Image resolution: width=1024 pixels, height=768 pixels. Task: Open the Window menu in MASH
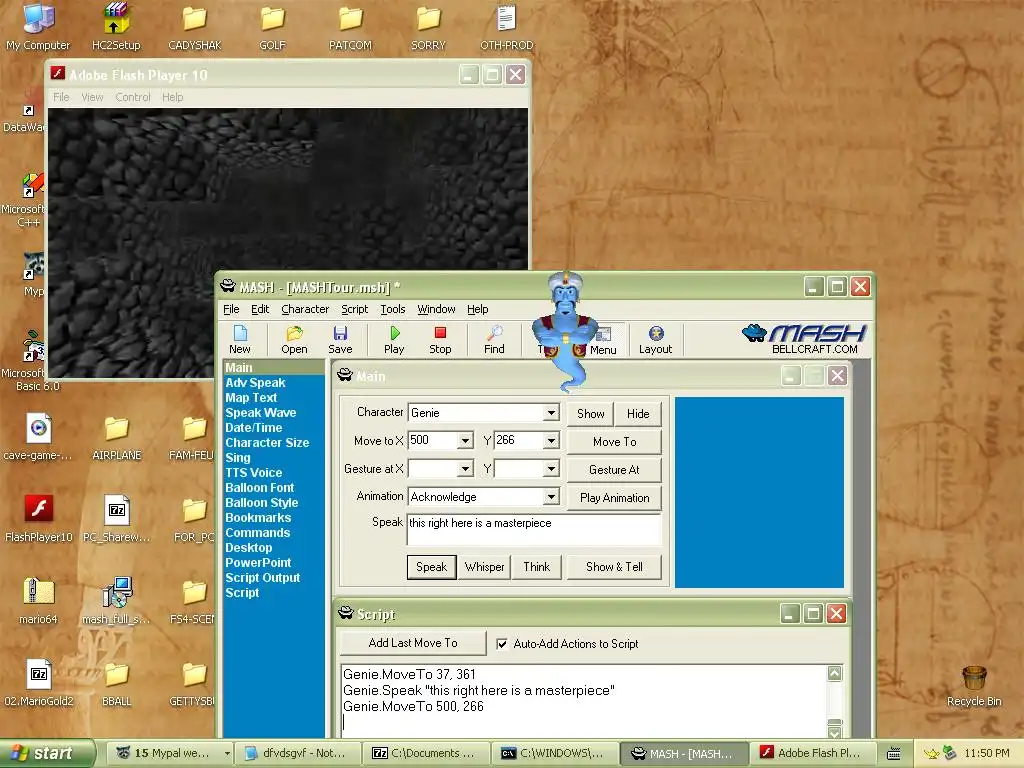click(x=436, y=309)
